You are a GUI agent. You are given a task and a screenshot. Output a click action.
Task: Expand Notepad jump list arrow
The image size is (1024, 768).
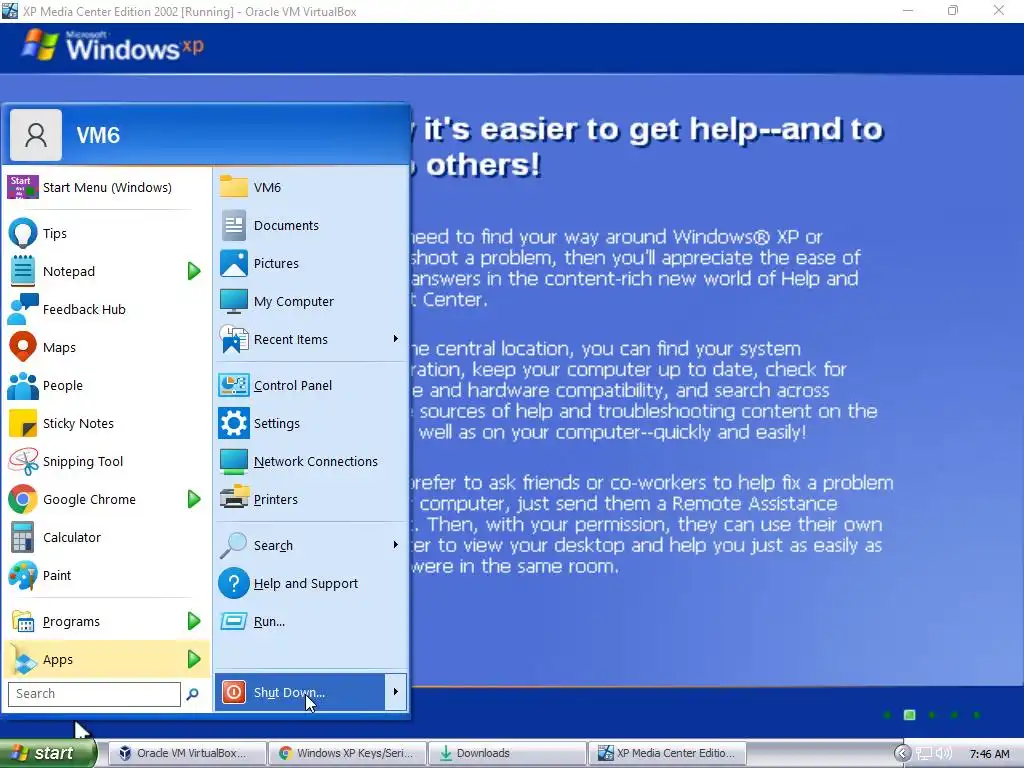(194, 271)
